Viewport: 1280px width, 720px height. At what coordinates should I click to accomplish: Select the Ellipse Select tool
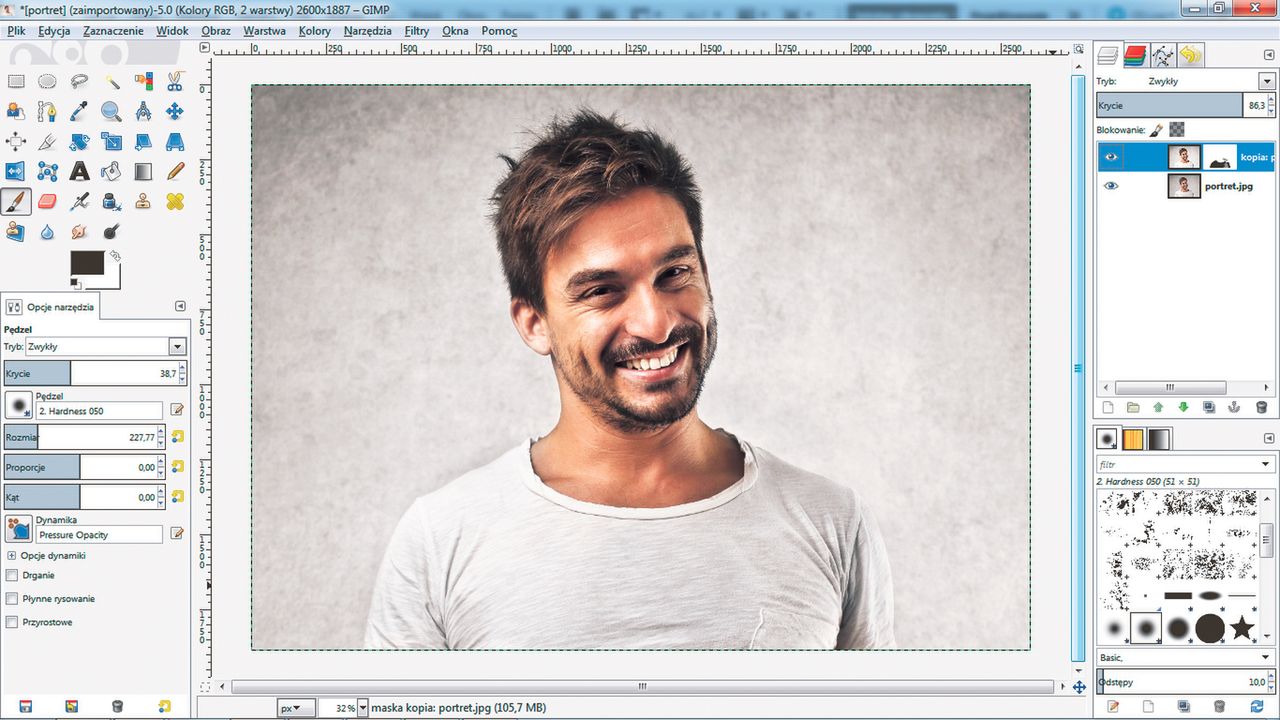[x=47, y=81]
